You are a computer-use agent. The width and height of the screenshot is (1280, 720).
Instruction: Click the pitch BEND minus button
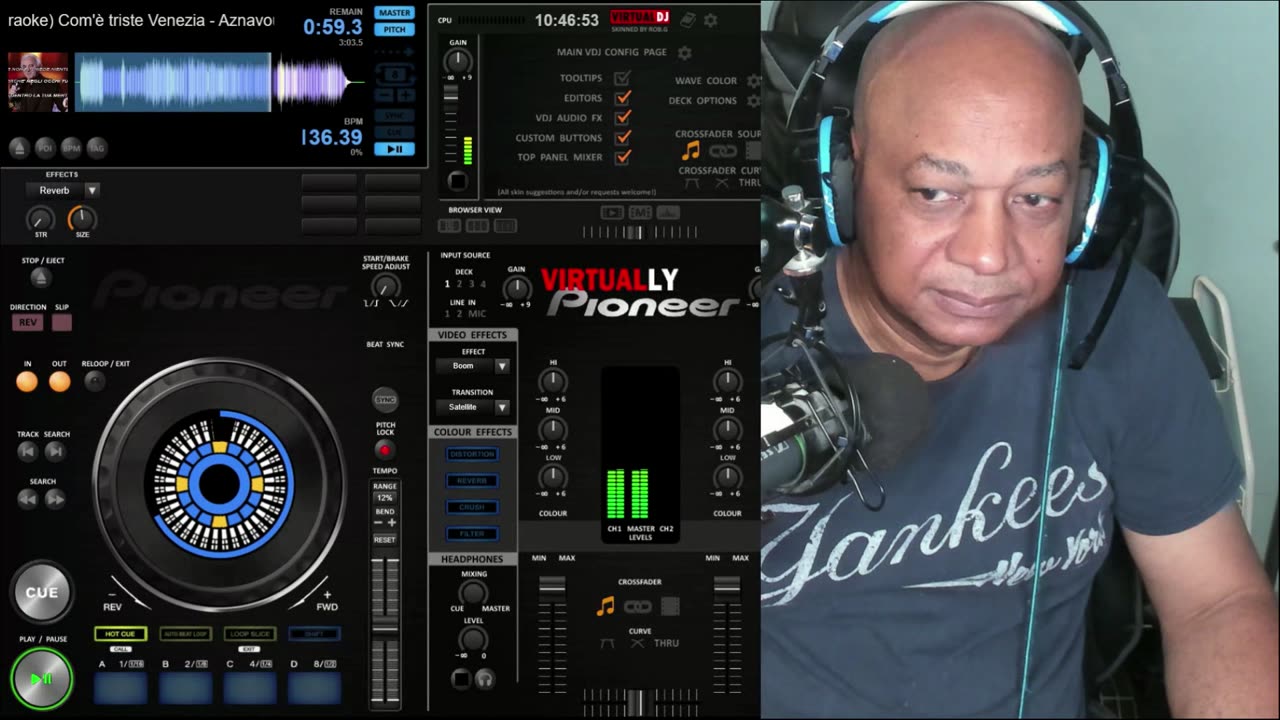(x=377, y=523)
